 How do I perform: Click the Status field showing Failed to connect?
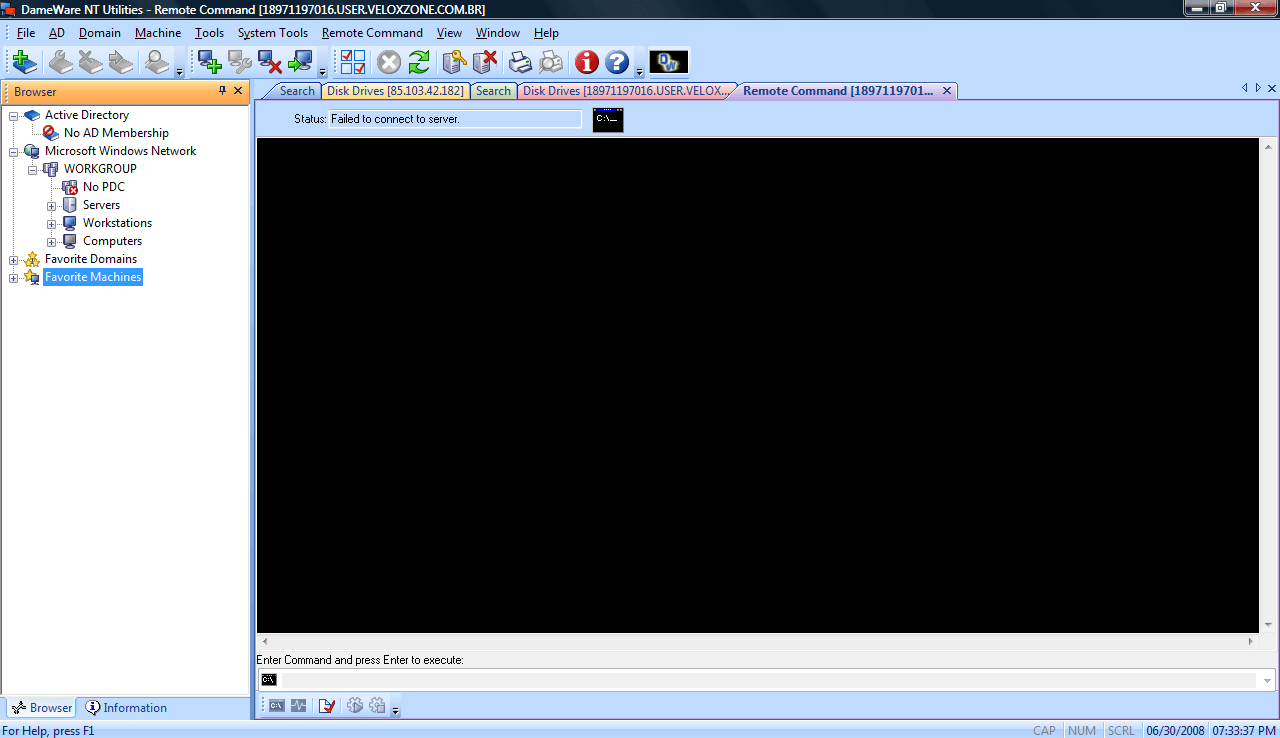(455, 119)
